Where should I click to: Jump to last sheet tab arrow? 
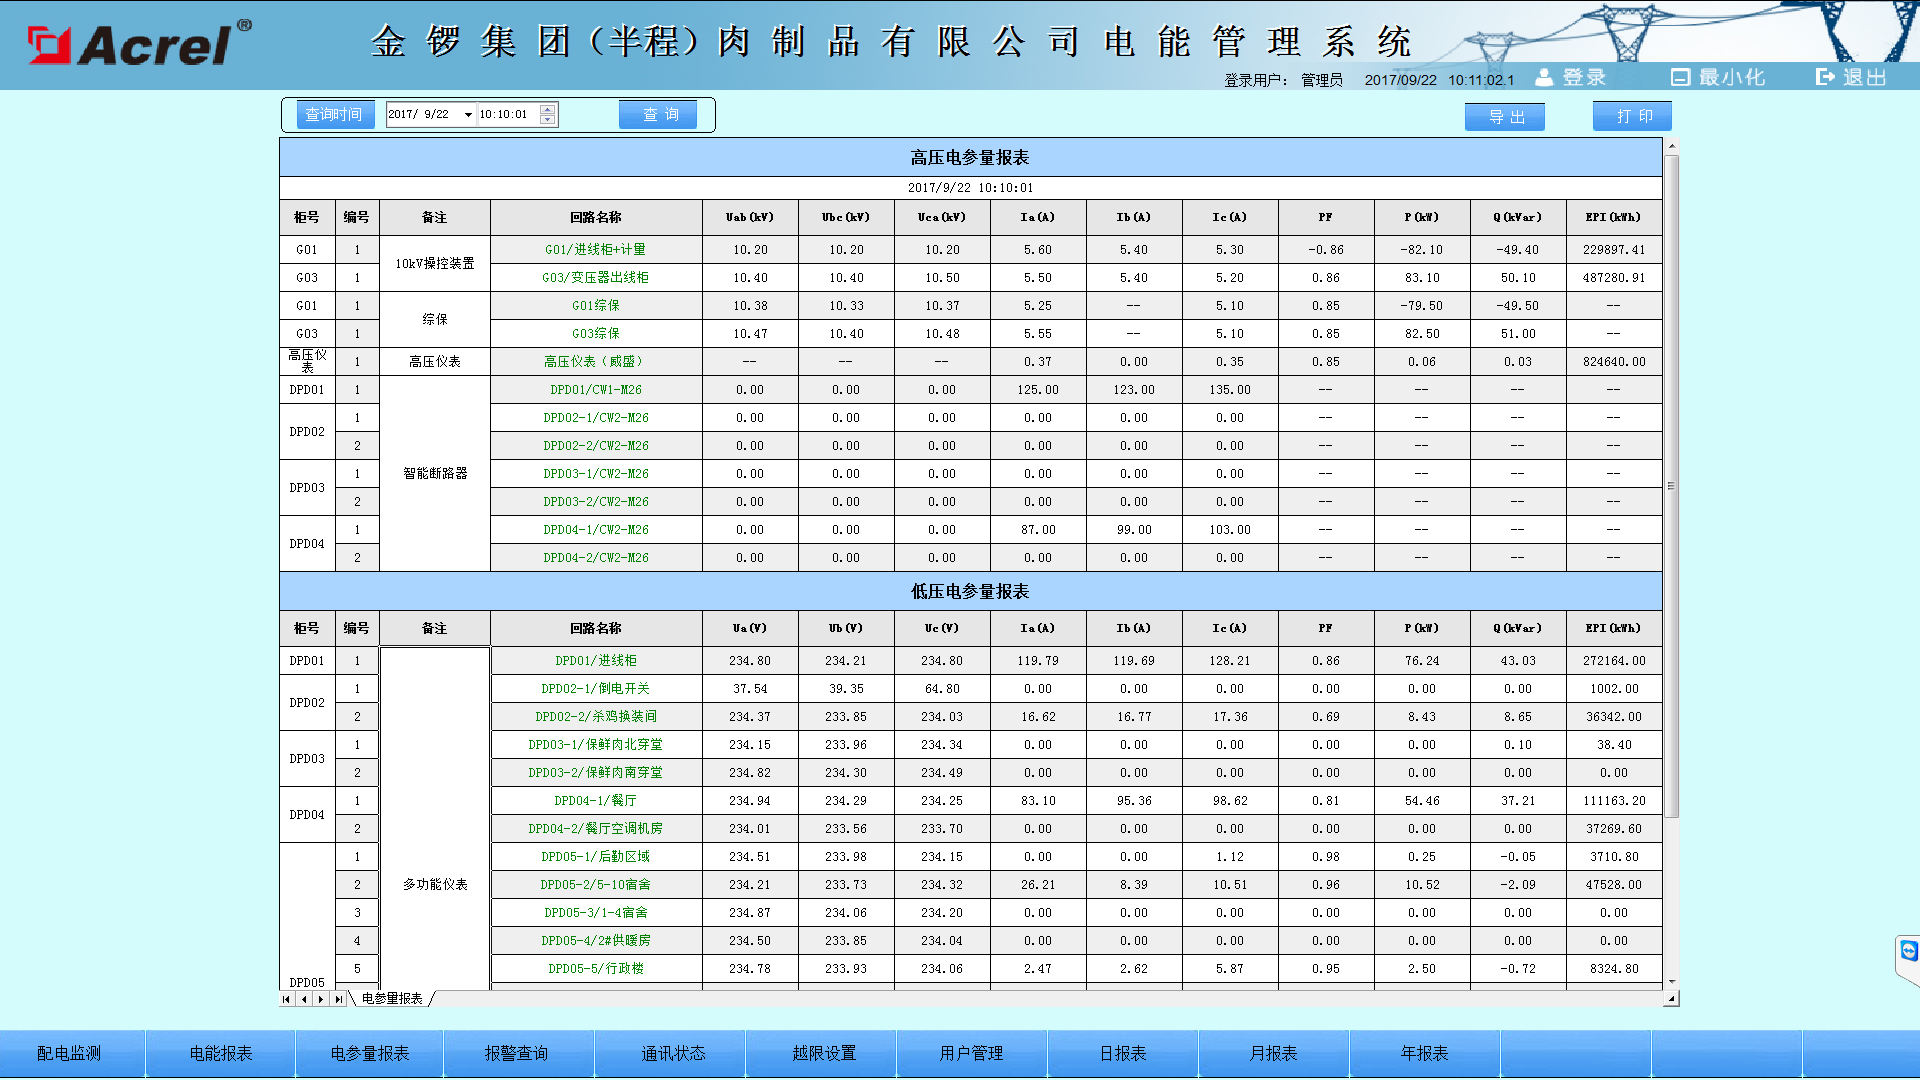point(338,999)
